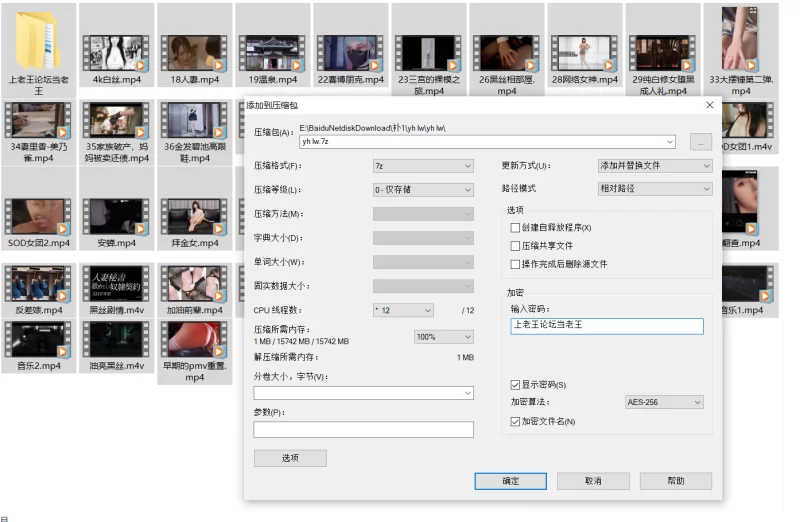
Task: Check 操作完成后删除源文件 option
Action: 515,264
